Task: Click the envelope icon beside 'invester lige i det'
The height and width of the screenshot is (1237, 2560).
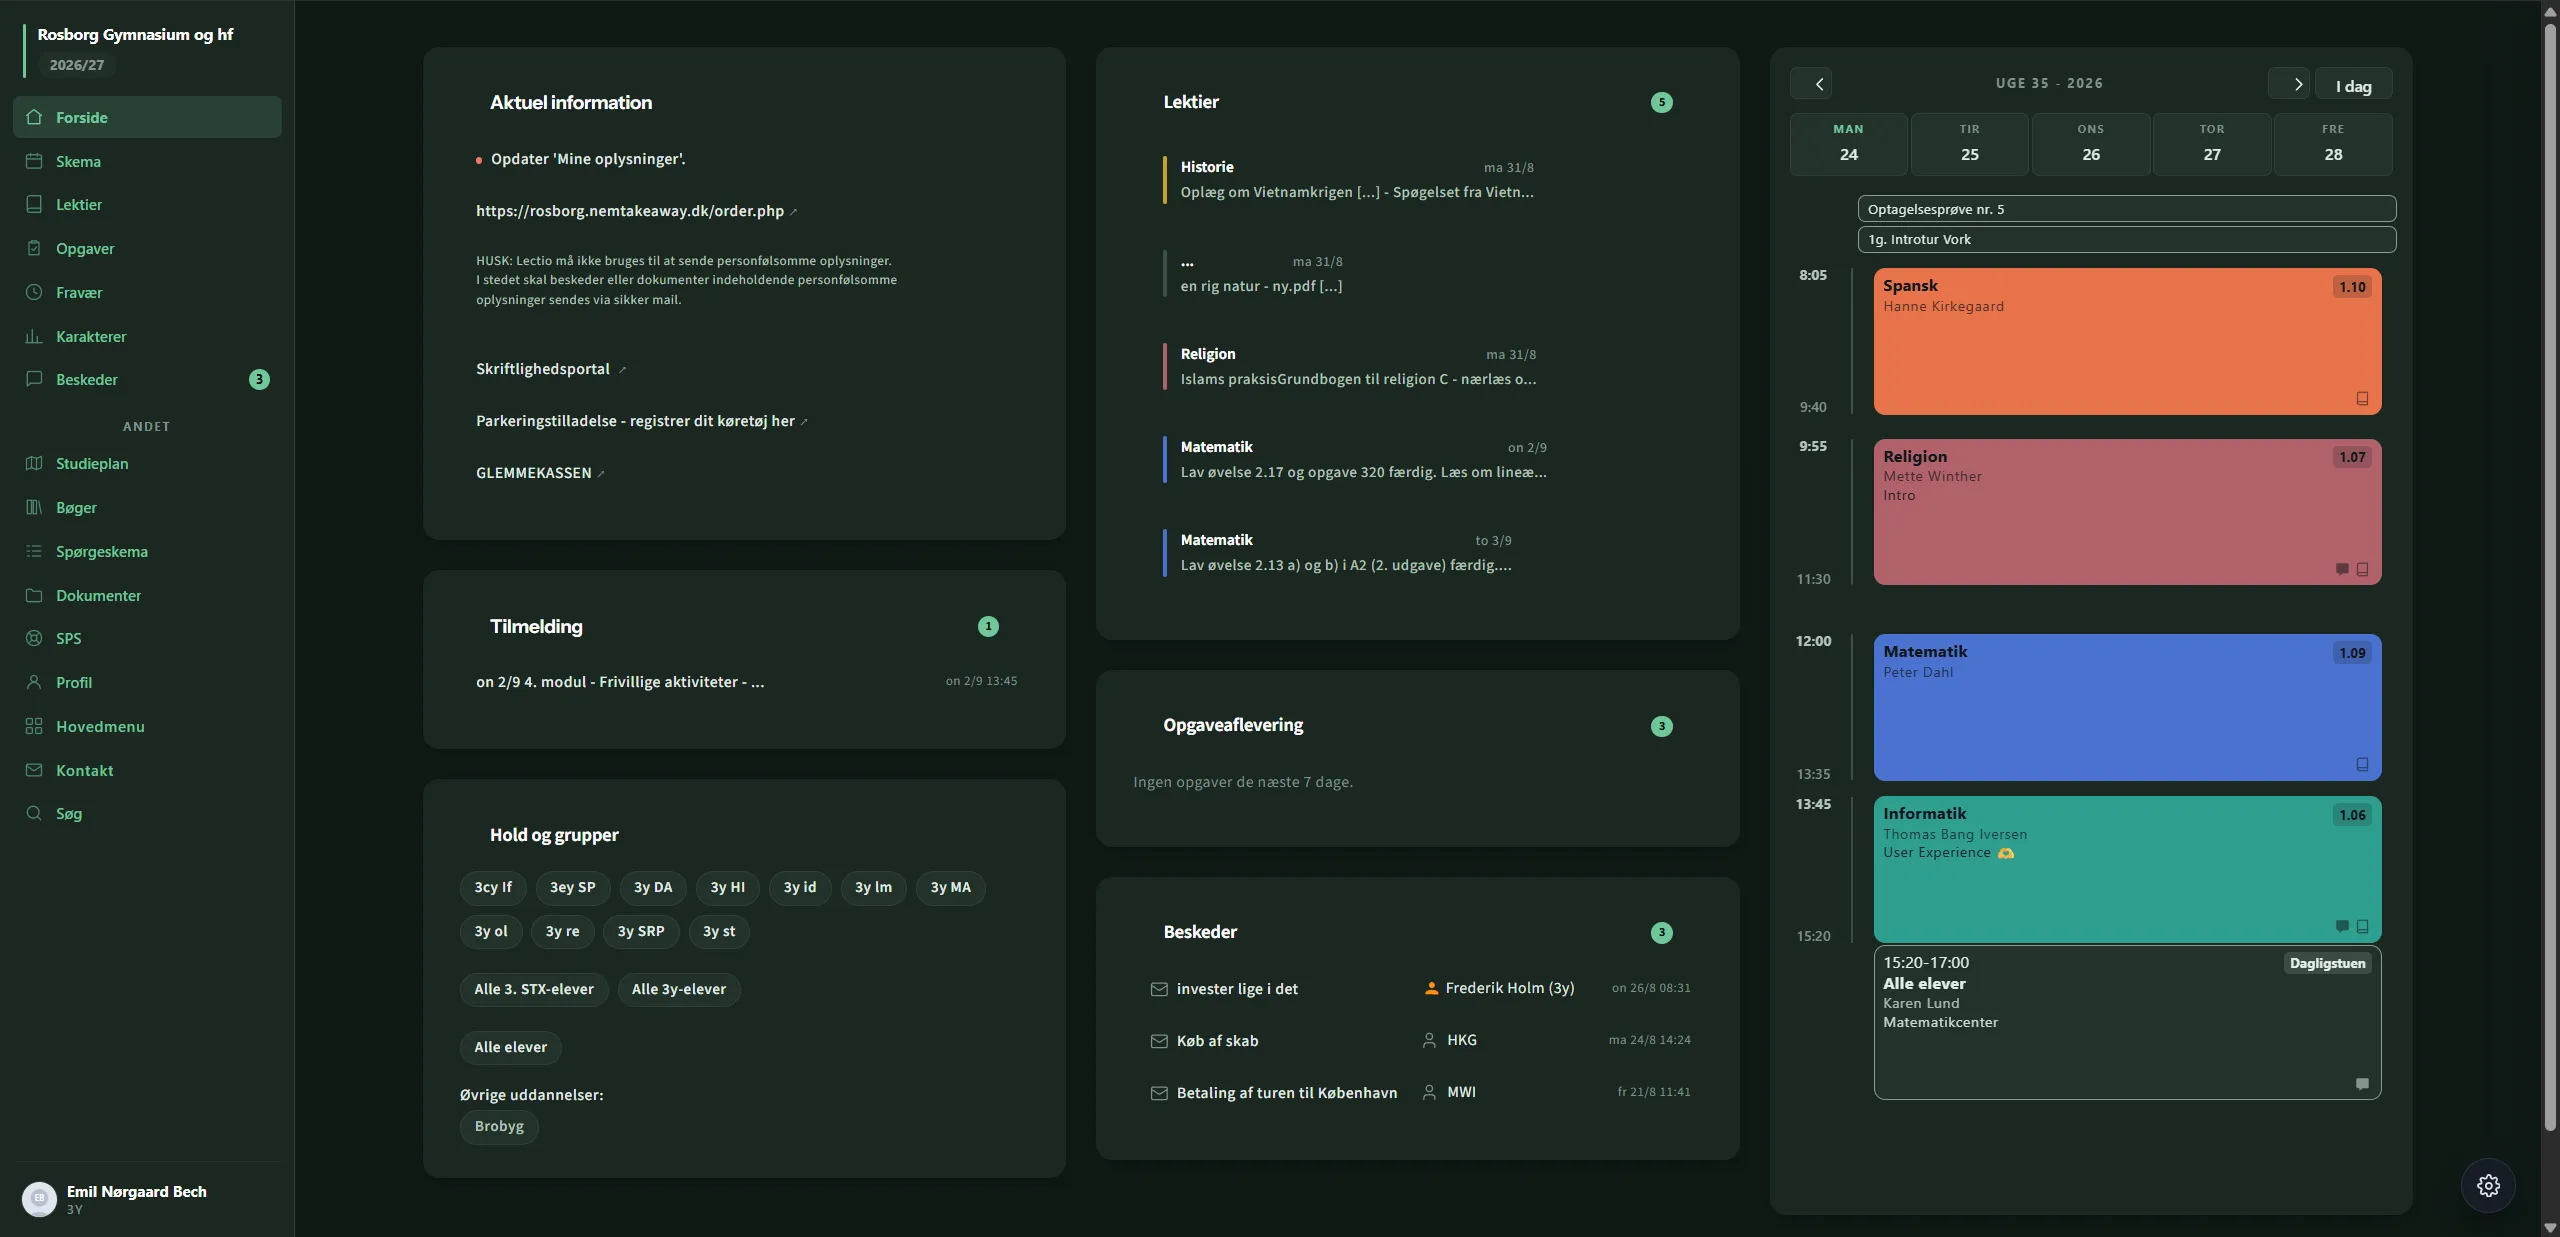Action: pos(1159,989)
